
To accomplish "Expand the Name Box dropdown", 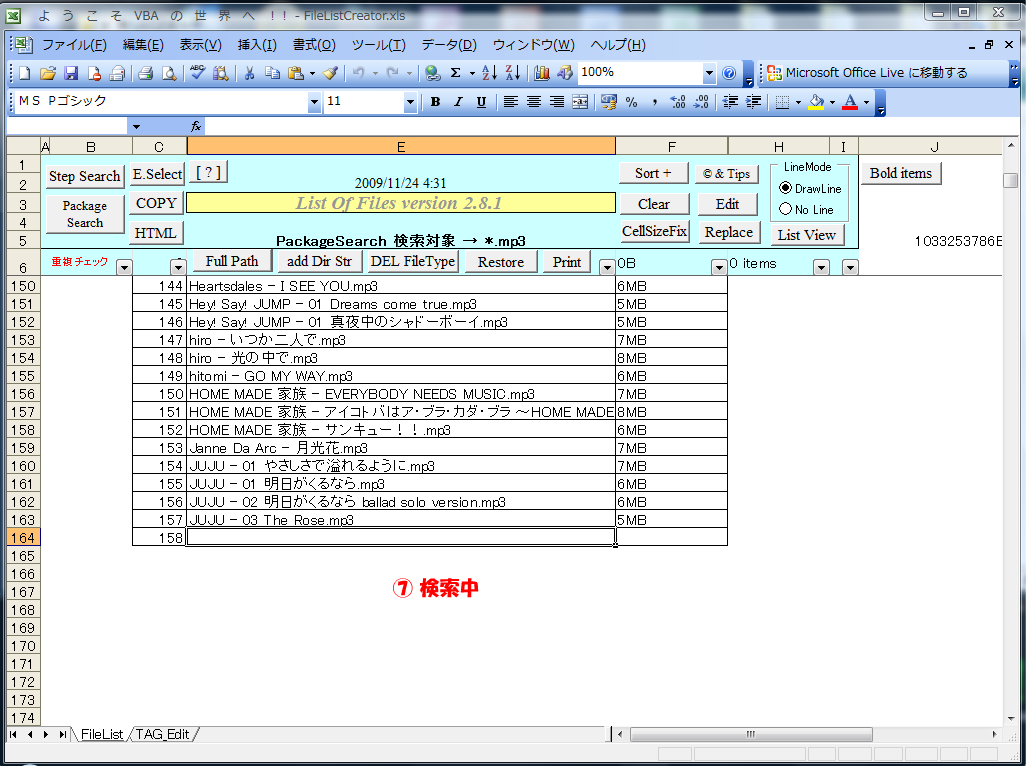I will coord(136,127).
